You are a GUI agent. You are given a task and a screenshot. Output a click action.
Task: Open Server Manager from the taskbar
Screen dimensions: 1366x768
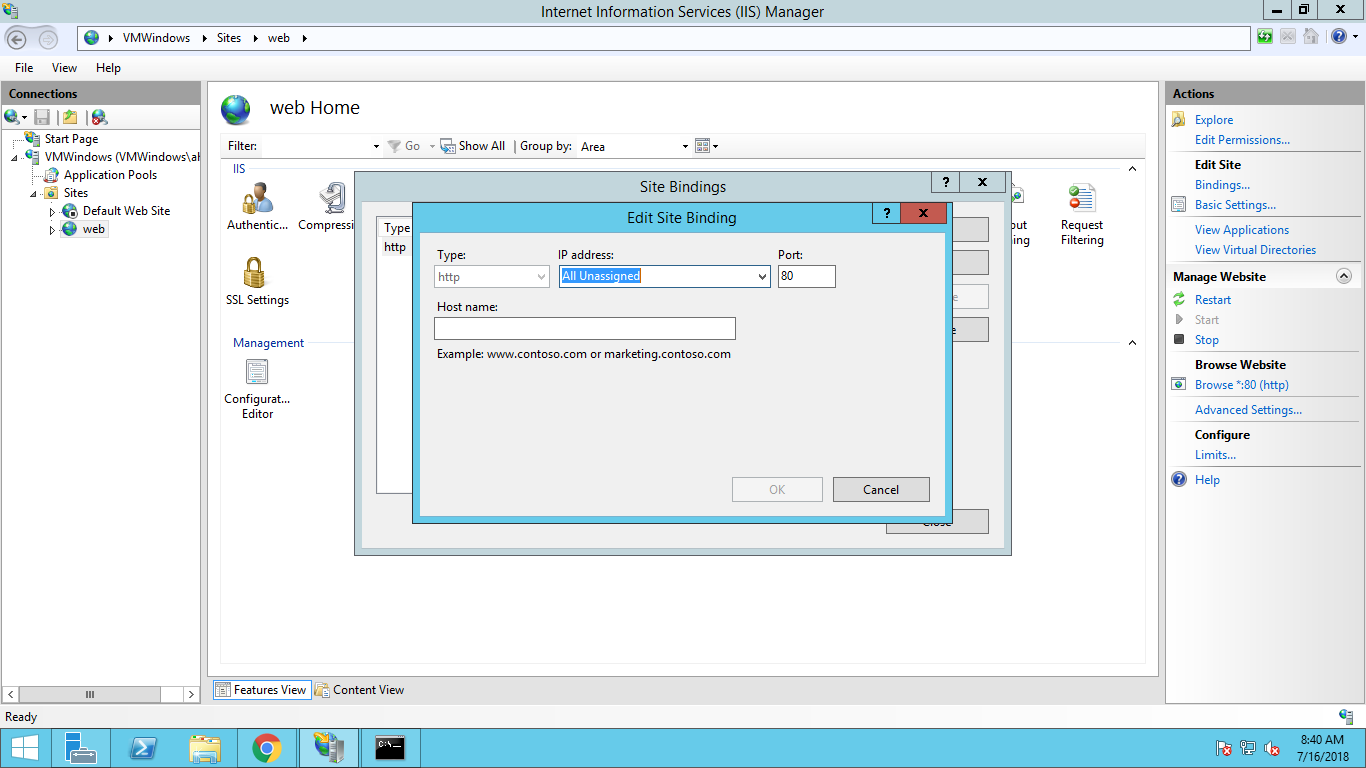point(80,748)
